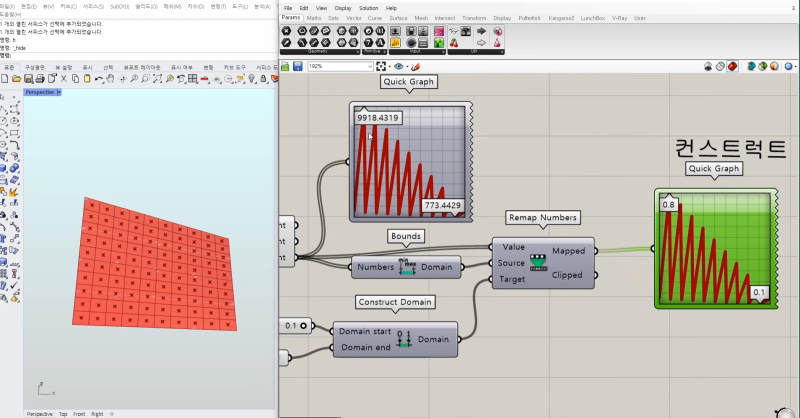800x418 pixels.
Task: Switch to the Front viewport tab
Action: [x=77, y=413]
